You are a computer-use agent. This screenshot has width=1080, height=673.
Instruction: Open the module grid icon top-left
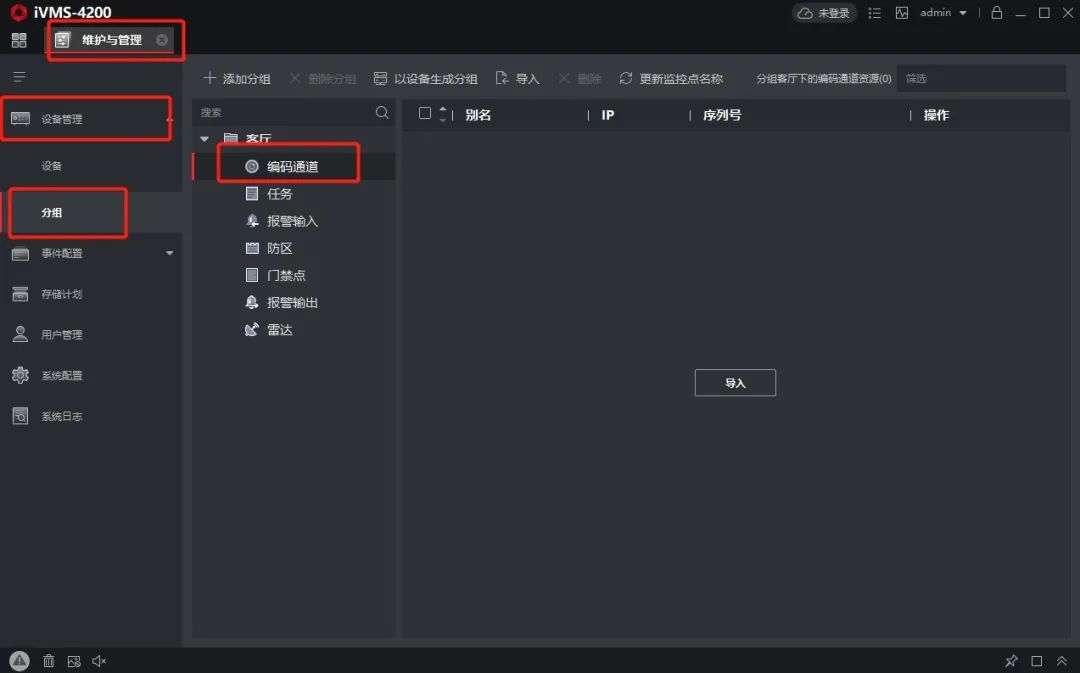coord(19,40)
